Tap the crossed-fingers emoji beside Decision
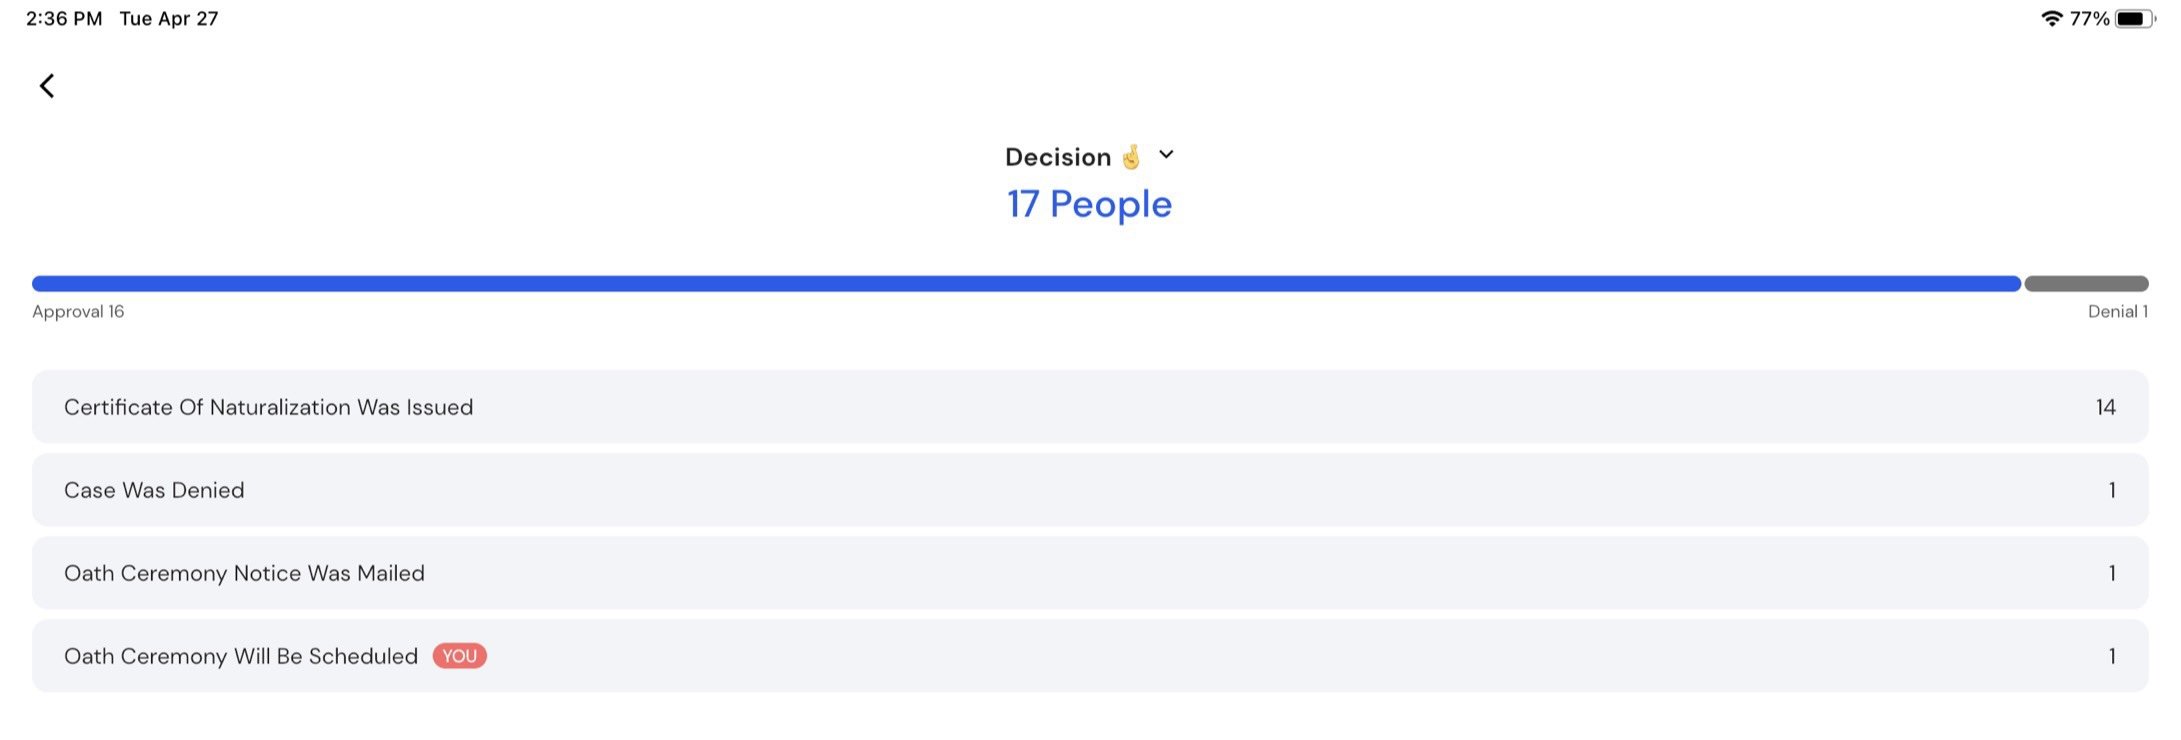 (x=1131, y=157)
